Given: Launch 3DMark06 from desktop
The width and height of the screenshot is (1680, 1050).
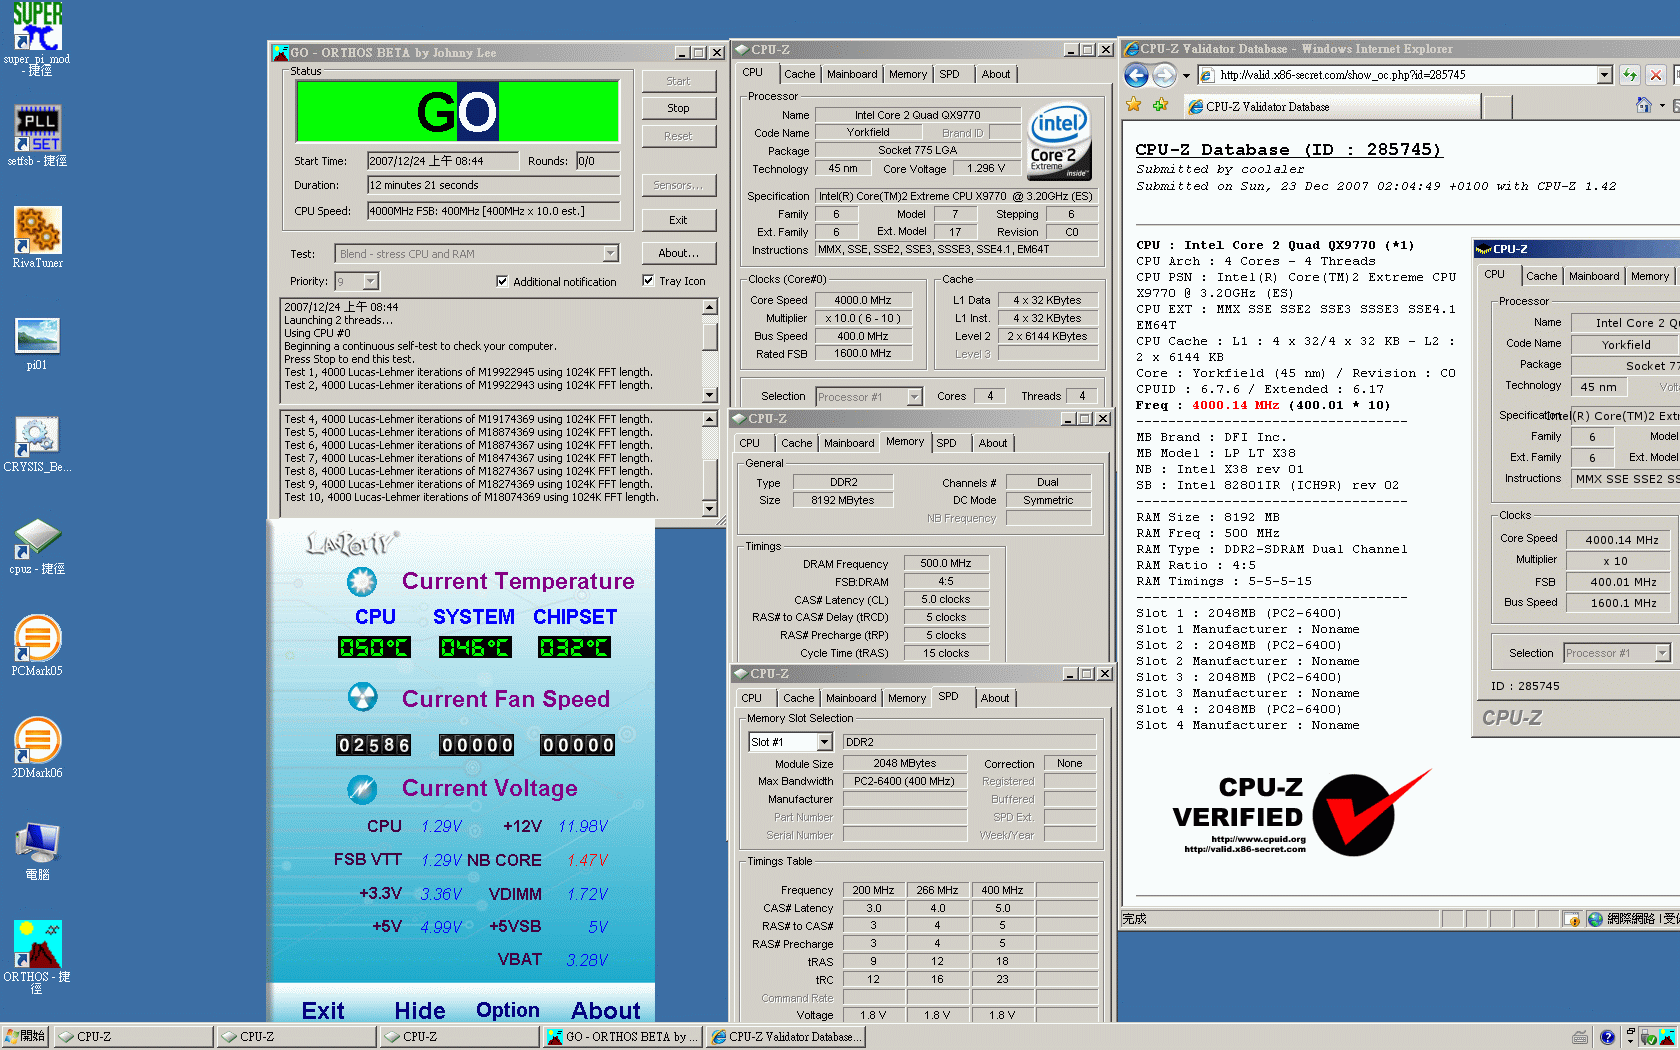Looking at the screenshot, I should pos(37,748).
